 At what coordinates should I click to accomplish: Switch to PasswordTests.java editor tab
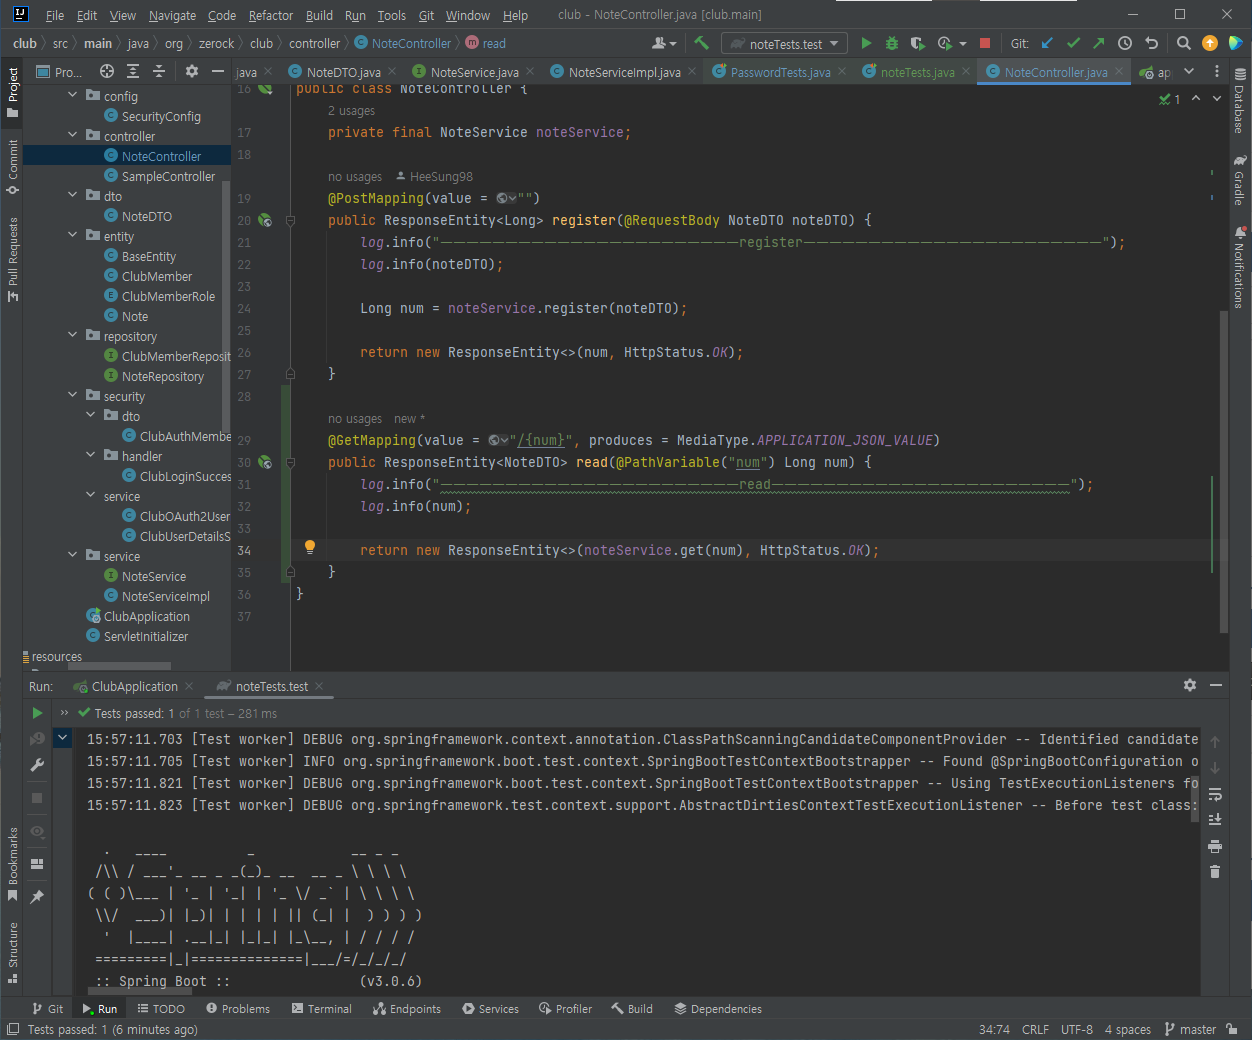780,72
